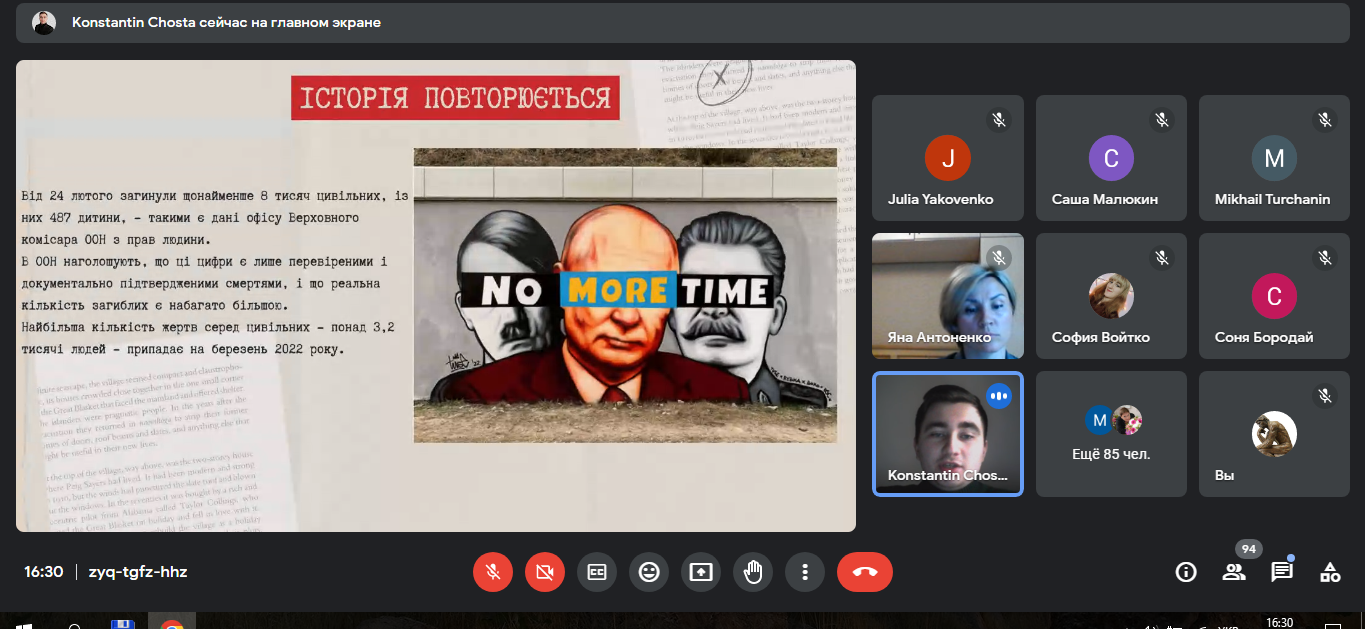The image size is (1365, 629).
Task: Select the meeting code zyq-tgfz-hhz
Action: [138, 572]
